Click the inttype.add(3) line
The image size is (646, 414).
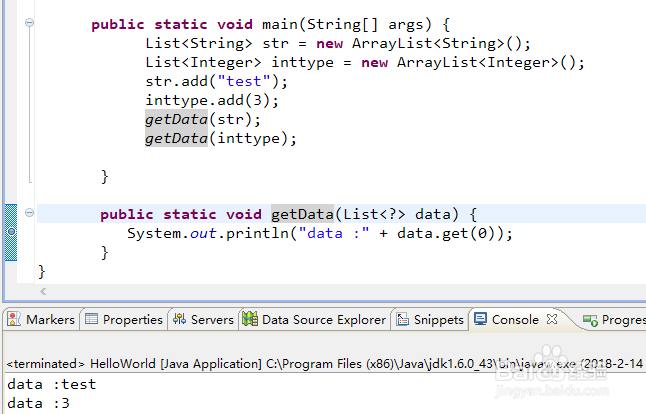pyautogui.click(x=212, y=100)
